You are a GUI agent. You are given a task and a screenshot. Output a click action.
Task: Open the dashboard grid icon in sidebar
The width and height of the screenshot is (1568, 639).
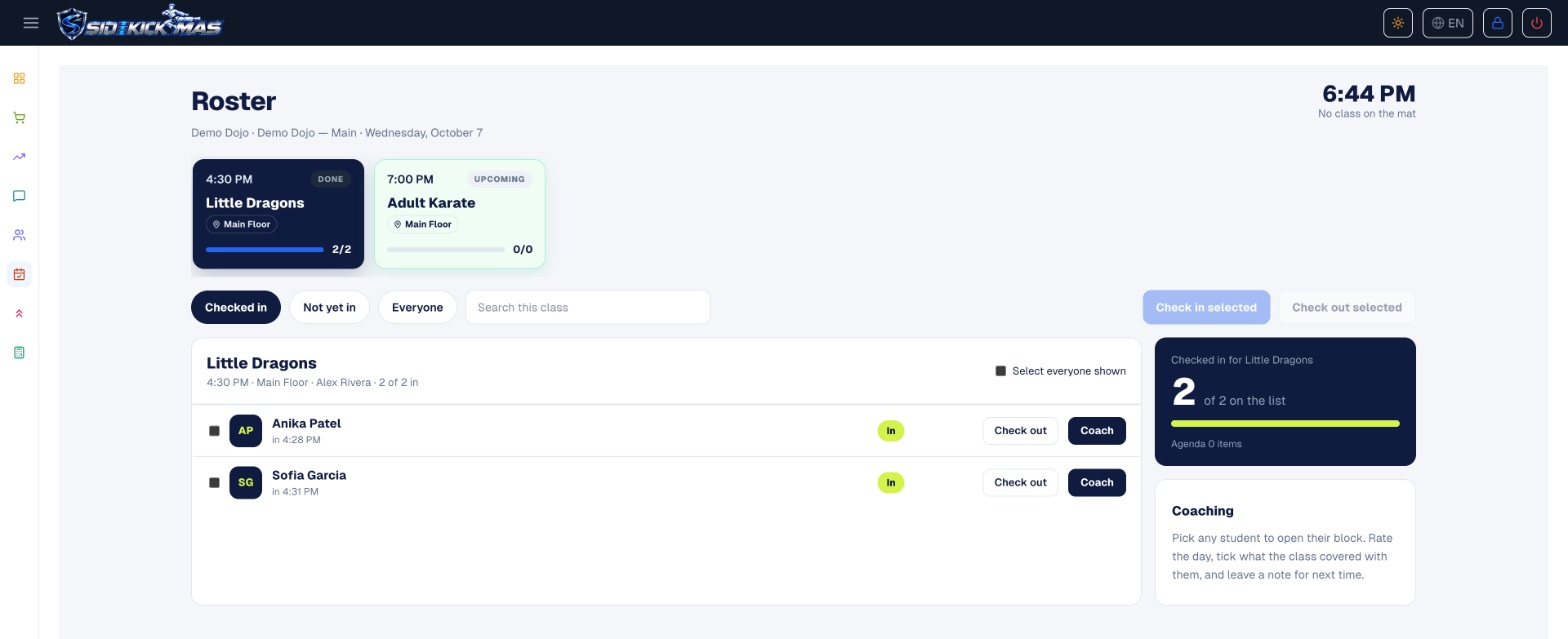[x=19, y=78]
